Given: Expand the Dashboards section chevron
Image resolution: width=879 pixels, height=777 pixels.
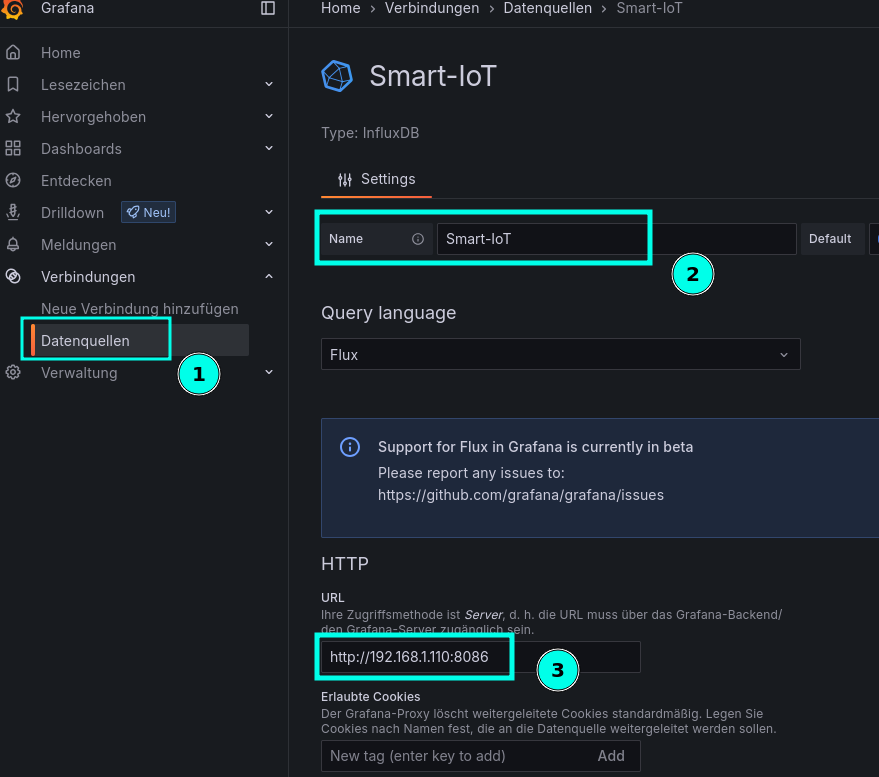Looking at the screenshot, I should [269, 148].
